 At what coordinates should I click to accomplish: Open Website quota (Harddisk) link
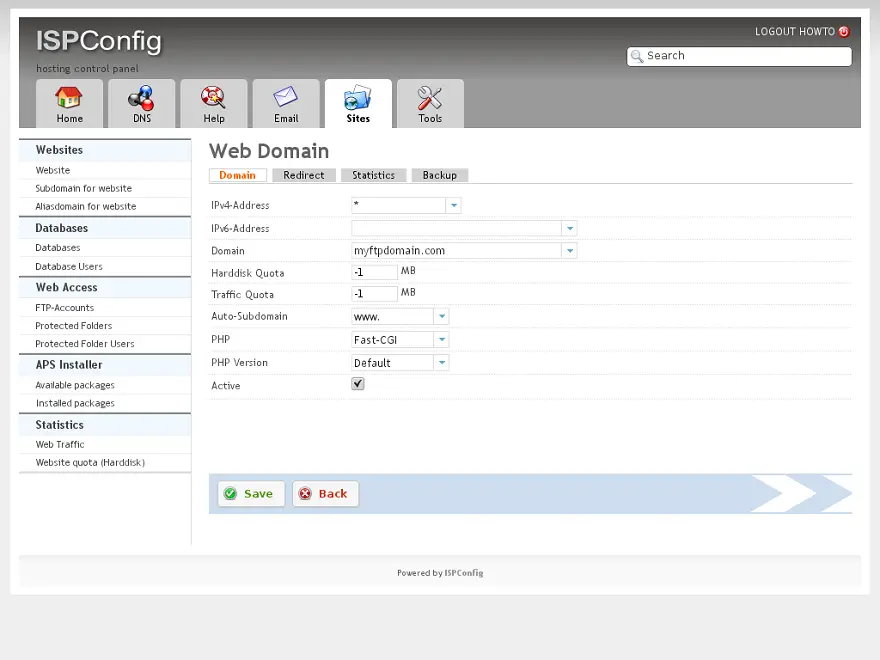(90, 462)
